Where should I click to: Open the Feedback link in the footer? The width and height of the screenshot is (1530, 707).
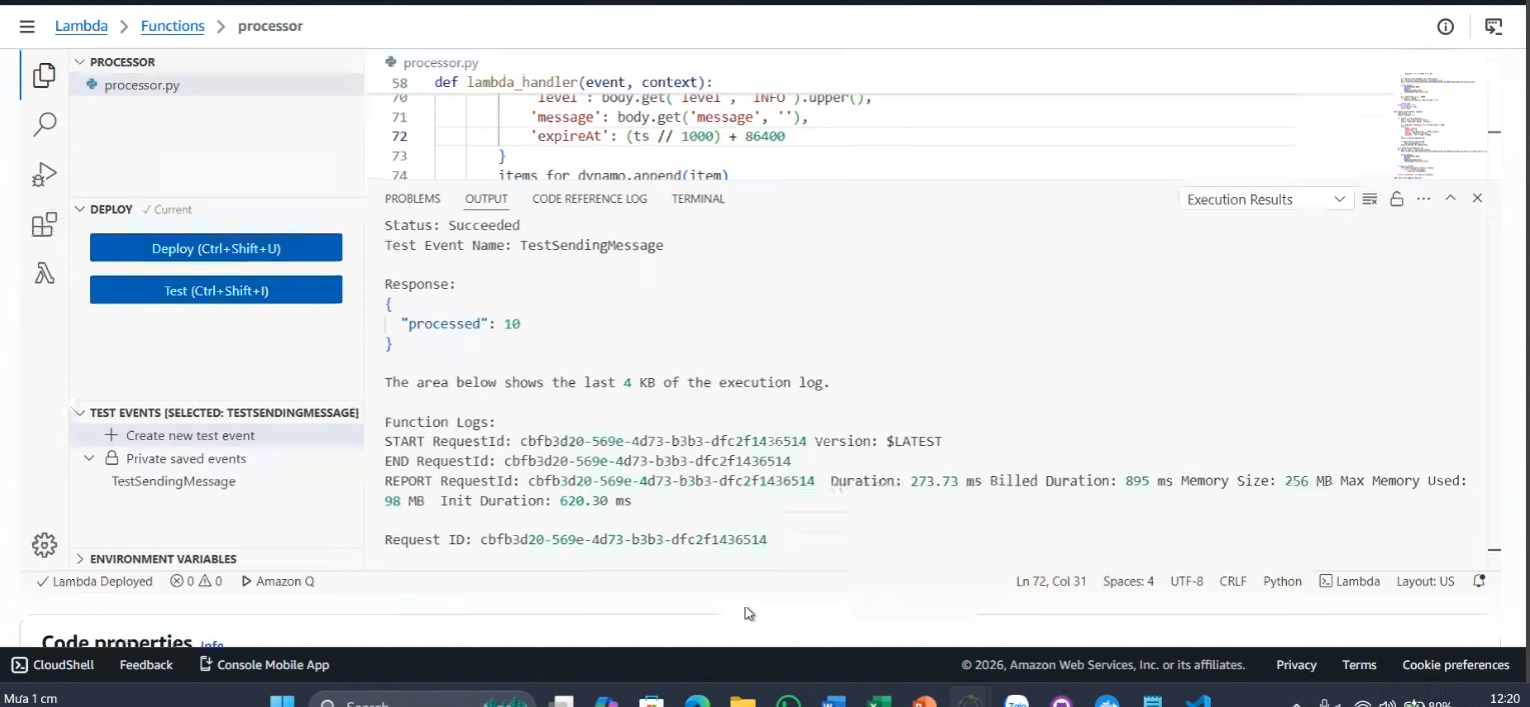146,665
